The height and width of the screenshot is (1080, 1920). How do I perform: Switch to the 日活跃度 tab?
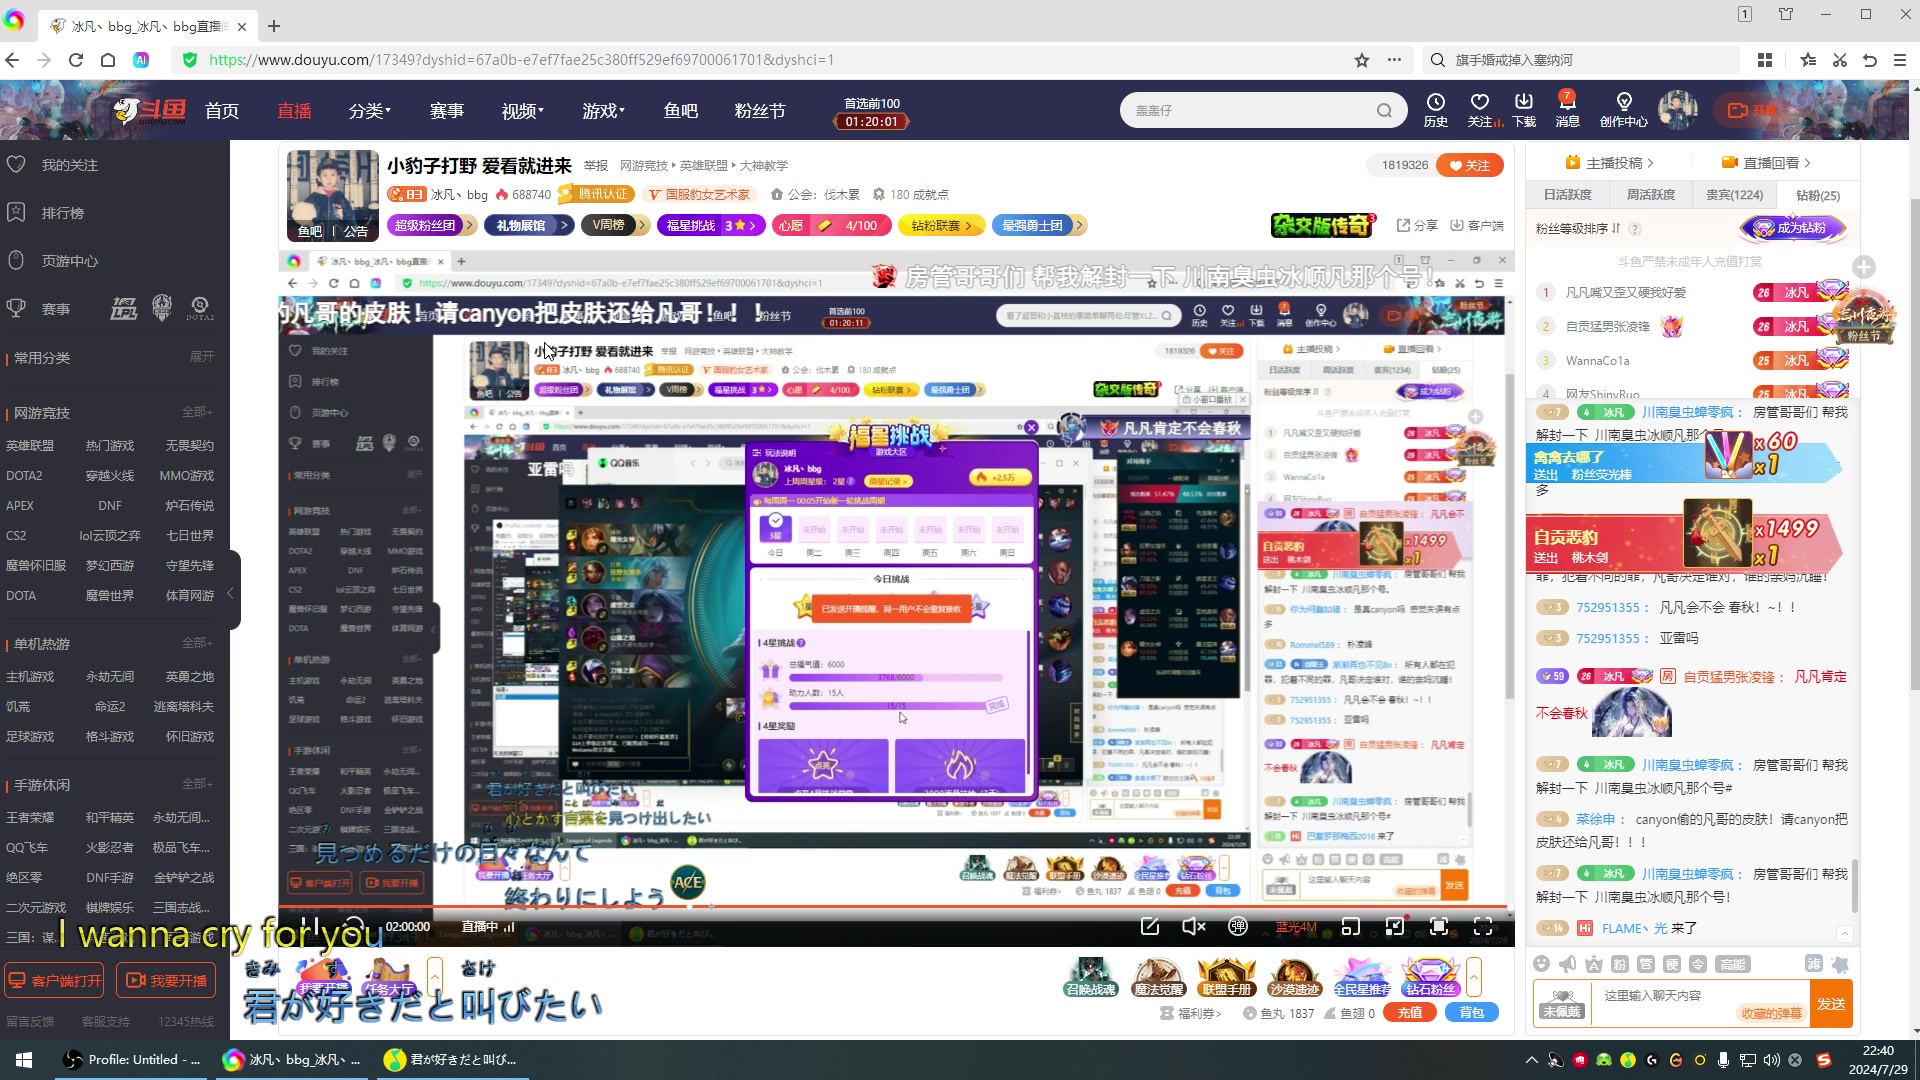(1567, 195)
